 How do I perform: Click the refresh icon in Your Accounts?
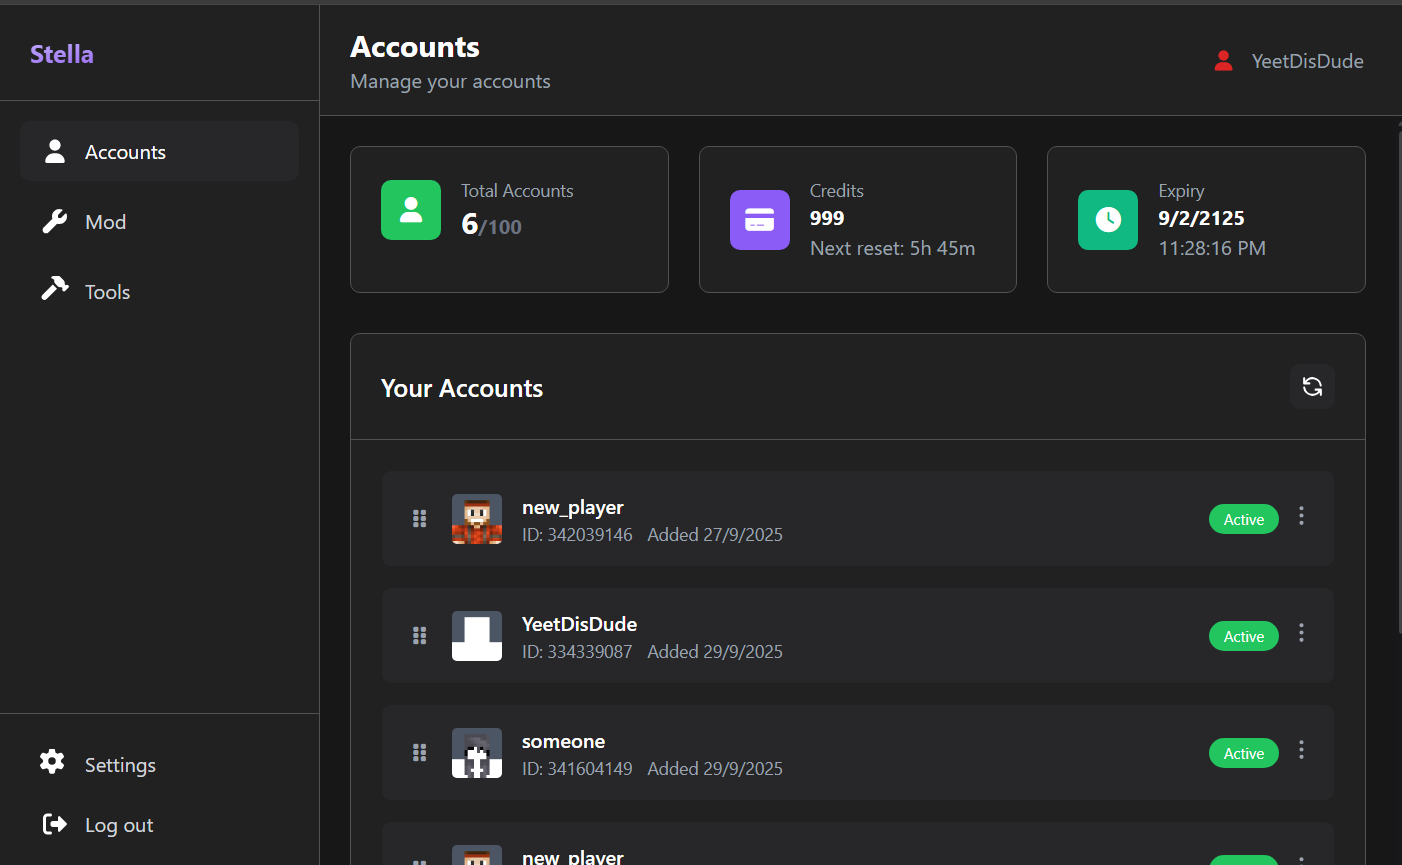pos(1312,387)
